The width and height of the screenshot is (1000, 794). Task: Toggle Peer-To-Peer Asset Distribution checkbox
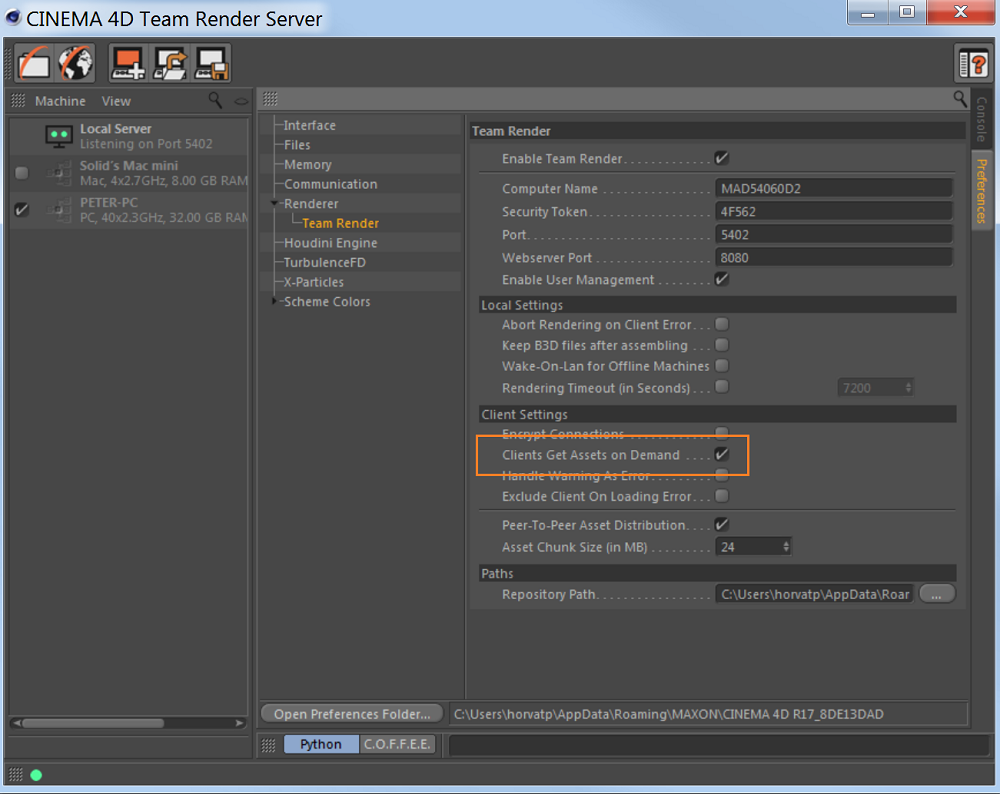(721, 524)
